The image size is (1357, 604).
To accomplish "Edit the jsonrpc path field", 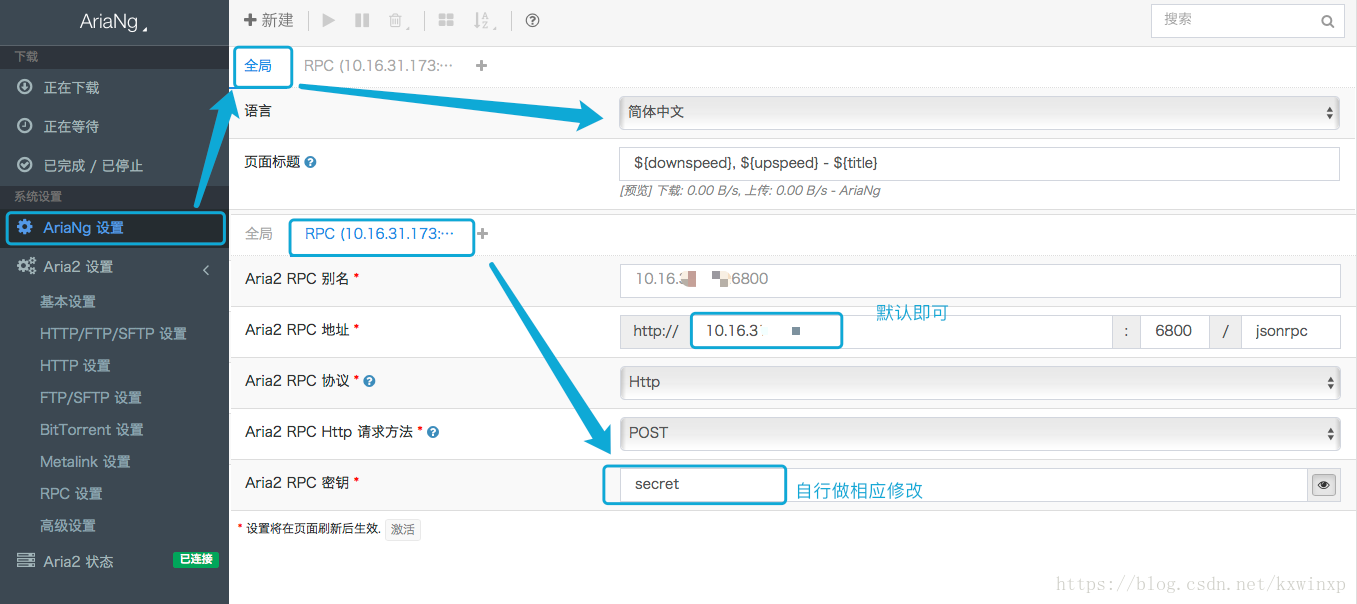I will pyautogui.click(x=1290, y=331).
